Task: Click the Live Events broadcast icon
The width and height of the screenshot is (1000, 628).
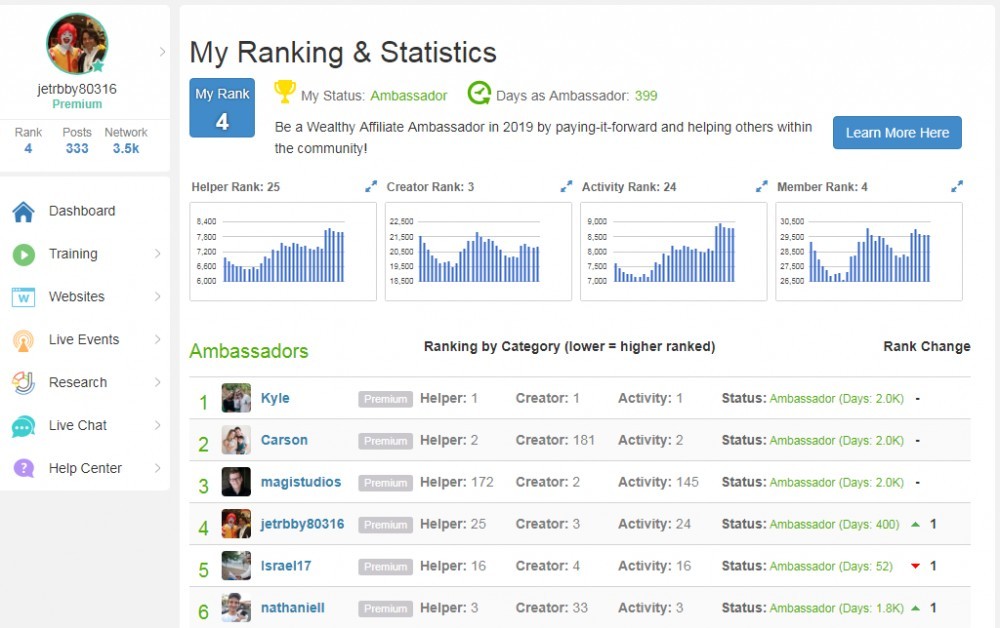Action: (x=24, y=340)
